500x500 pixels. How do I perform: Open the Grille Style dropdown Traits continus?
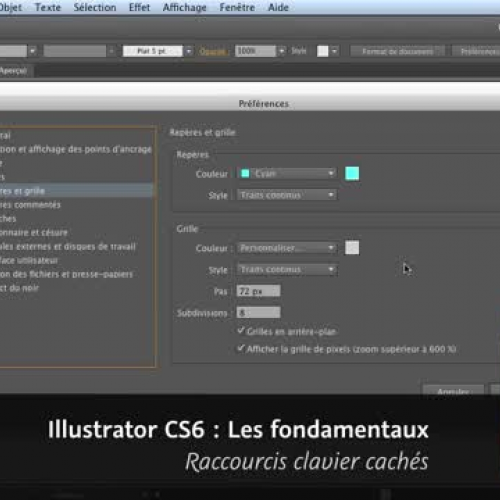pos(287,269)
